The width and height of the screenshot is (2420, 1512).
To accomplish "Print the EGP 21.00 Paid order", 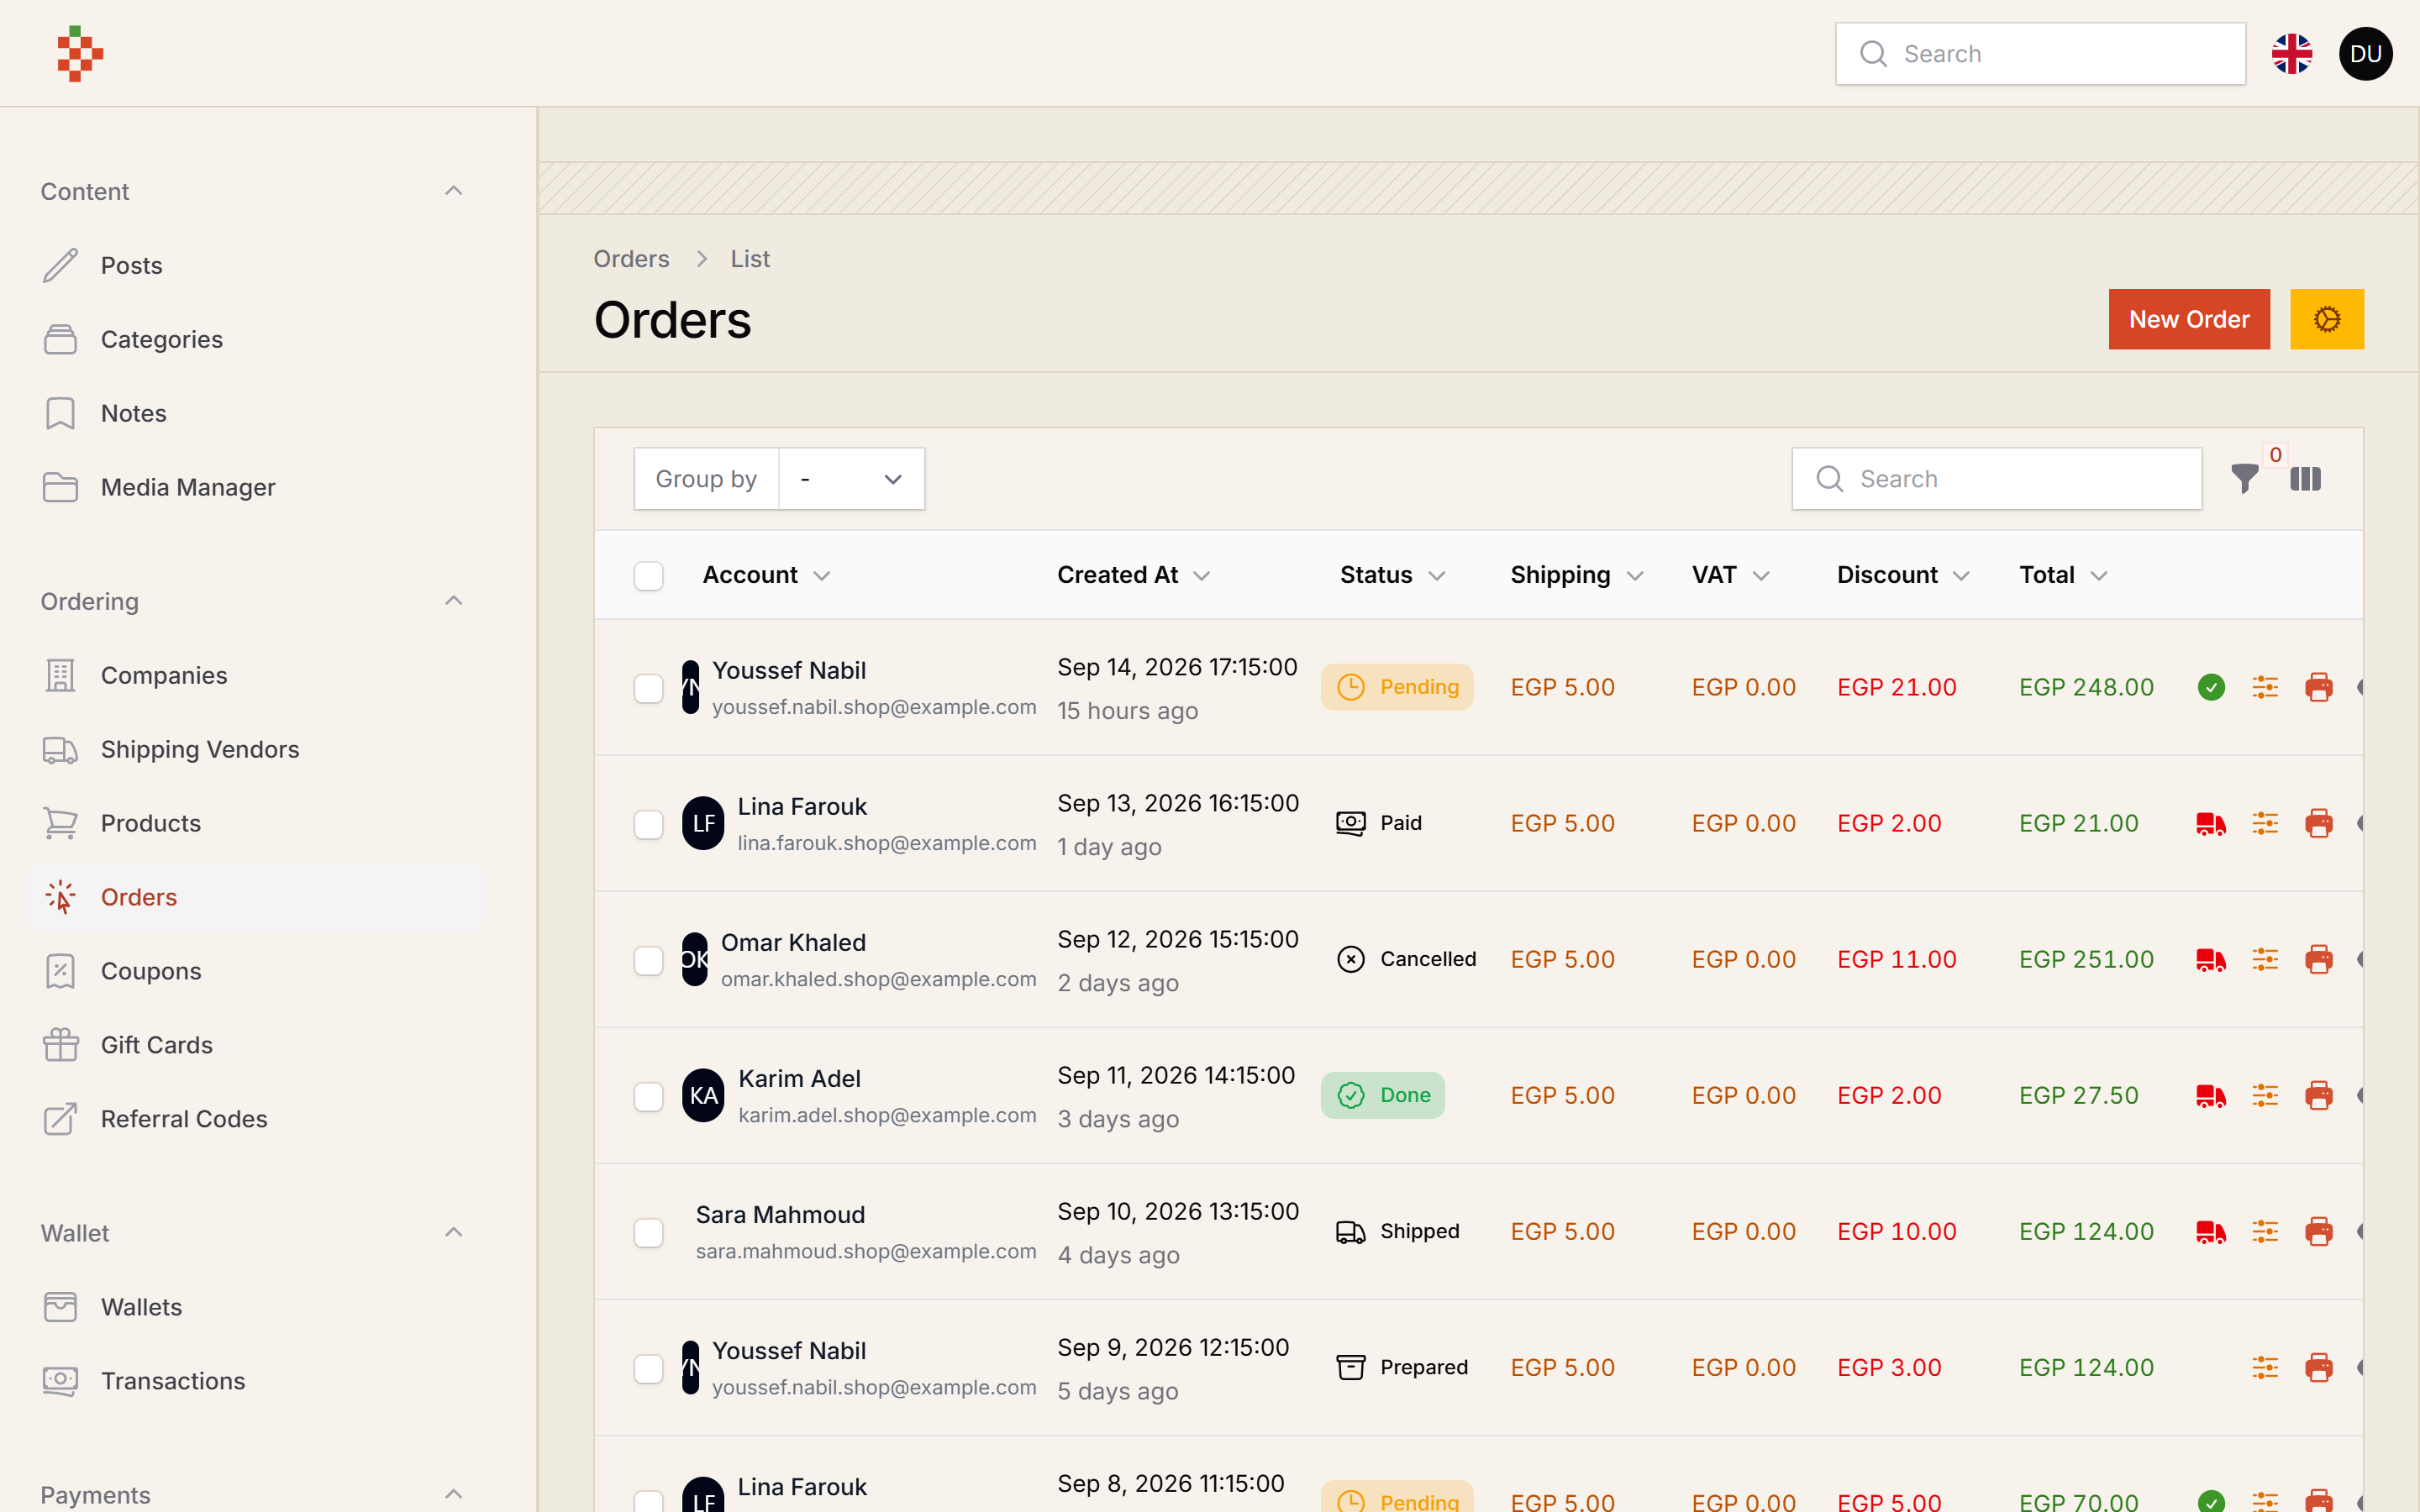I will [x=2319, y=823].
